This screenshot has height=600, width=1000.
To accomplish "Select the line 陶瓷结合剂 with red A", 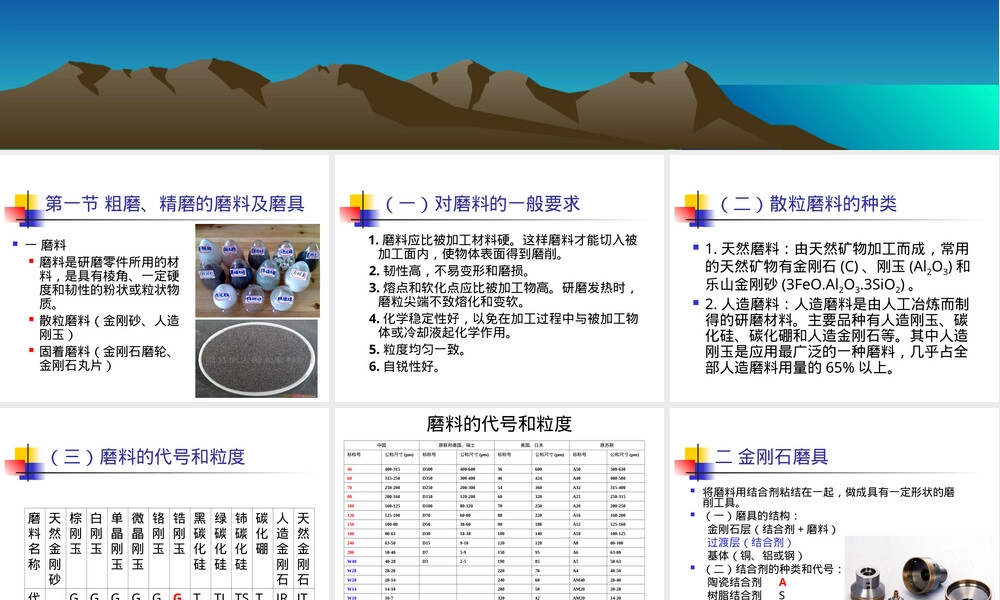I will 747,582.
